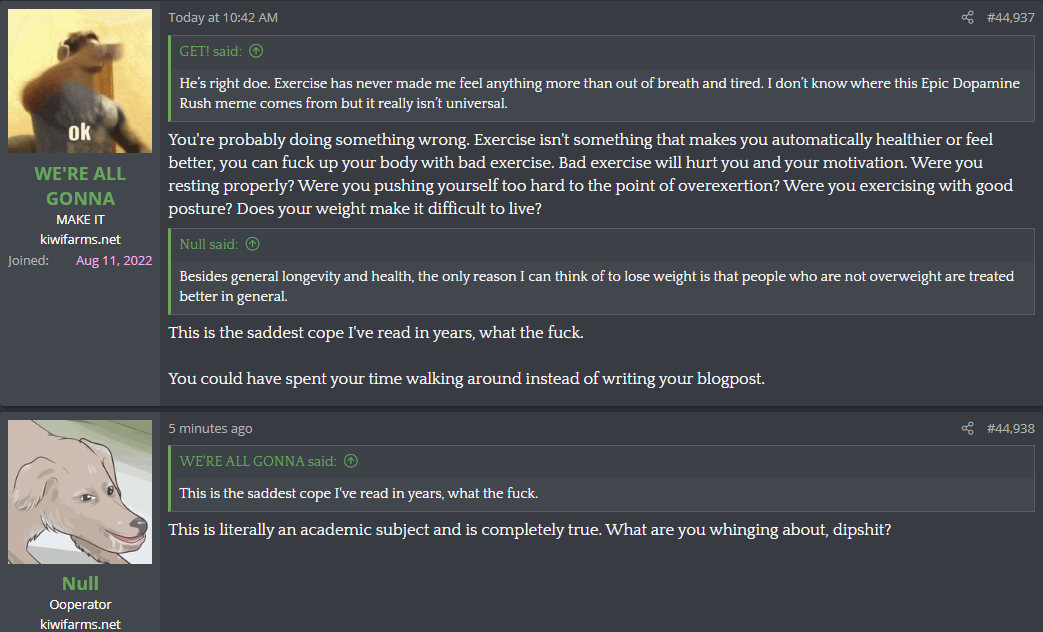Open post number #44,937 permalink
Image resolution: width=1043 pixels, height=632 pixels.
click(1010, 17)
